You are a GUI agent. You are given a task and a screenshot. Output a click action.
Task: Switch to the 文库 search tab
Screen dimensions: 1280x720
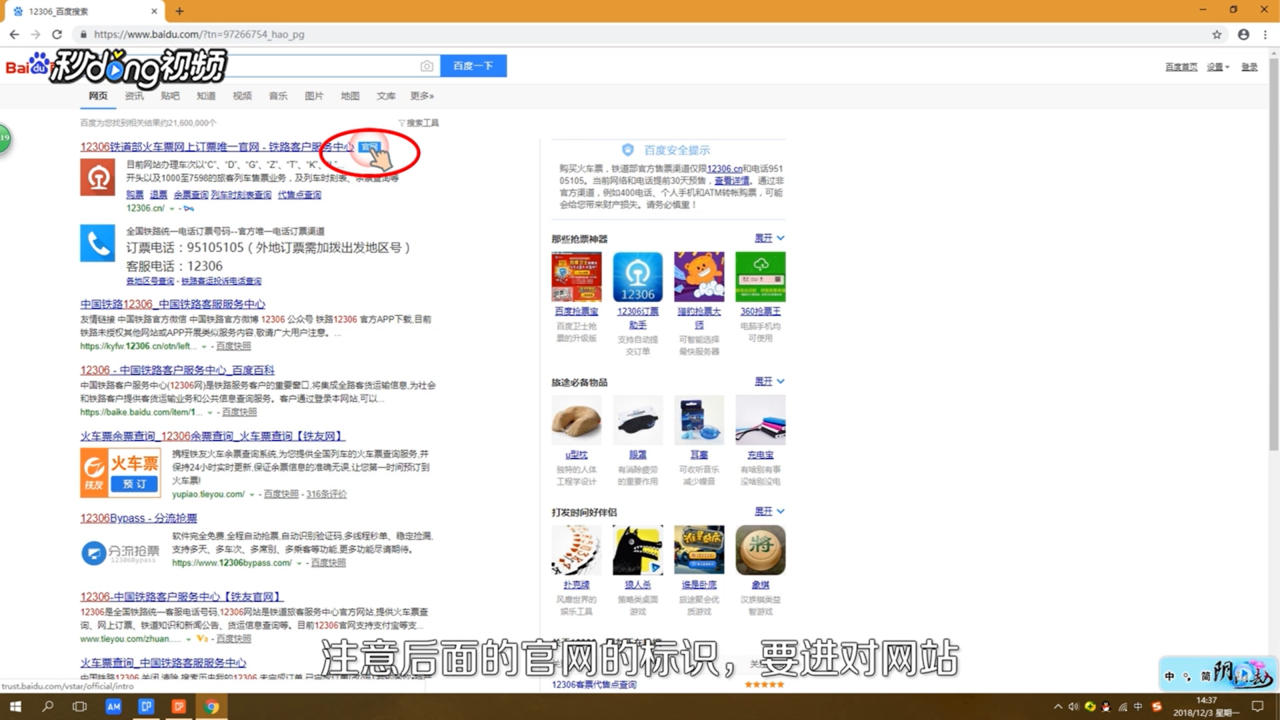coord(386,96)
